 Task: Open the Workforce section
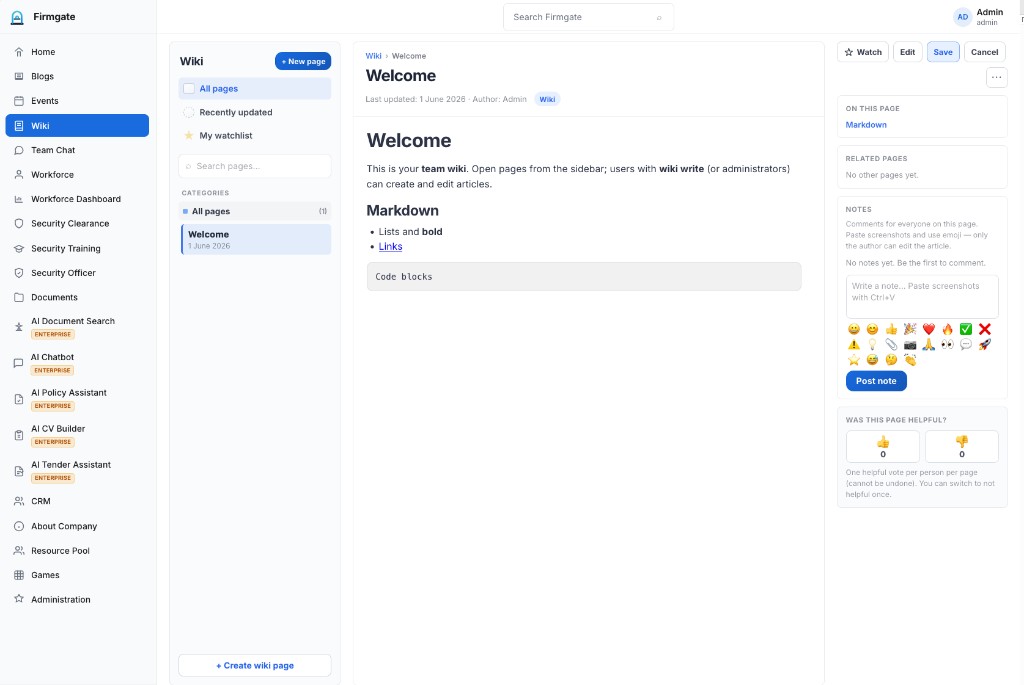tap(77, 175)
